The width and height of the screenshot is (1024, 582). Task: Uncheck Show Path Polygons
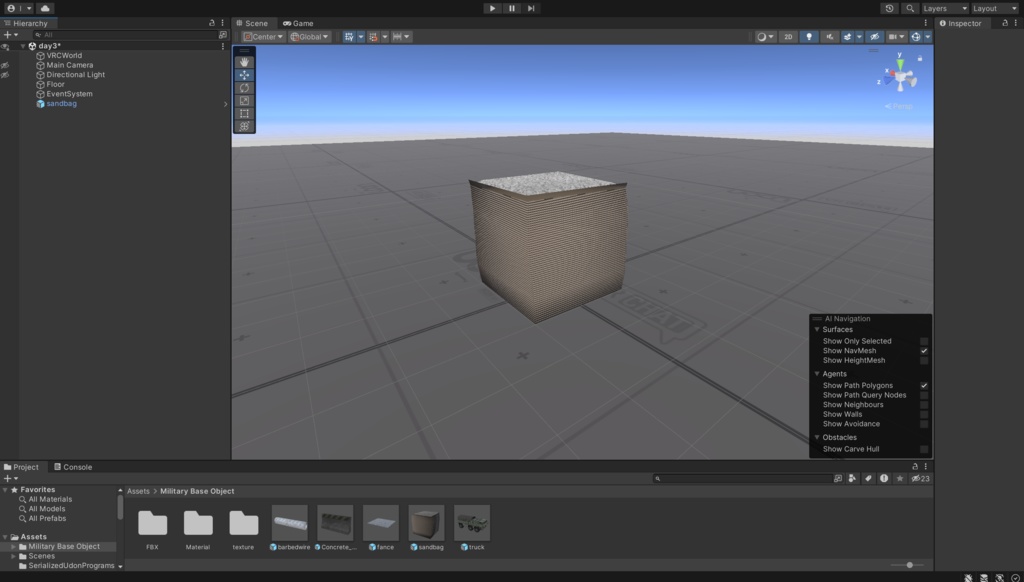click(x=924, y=385)
